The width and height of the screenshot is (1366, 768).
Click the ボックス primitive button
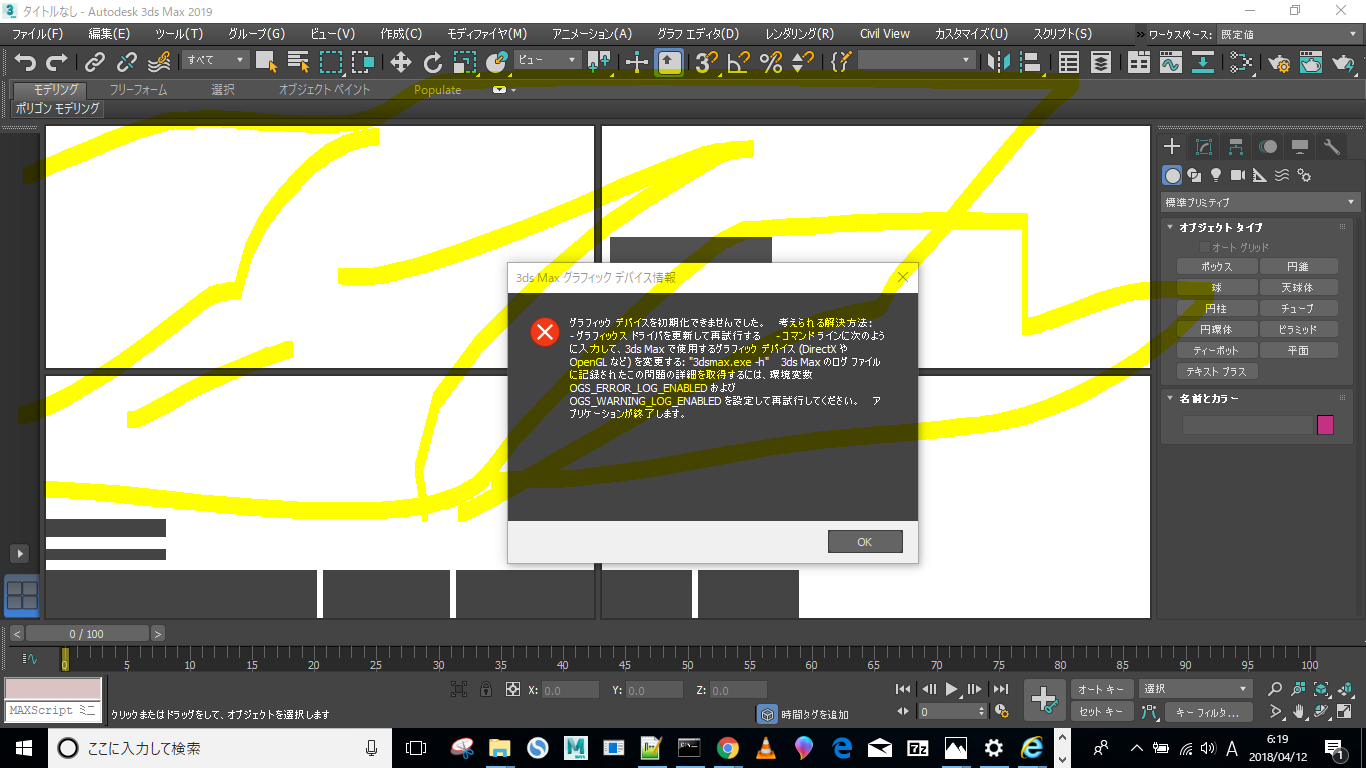[x=1217, y=267]
